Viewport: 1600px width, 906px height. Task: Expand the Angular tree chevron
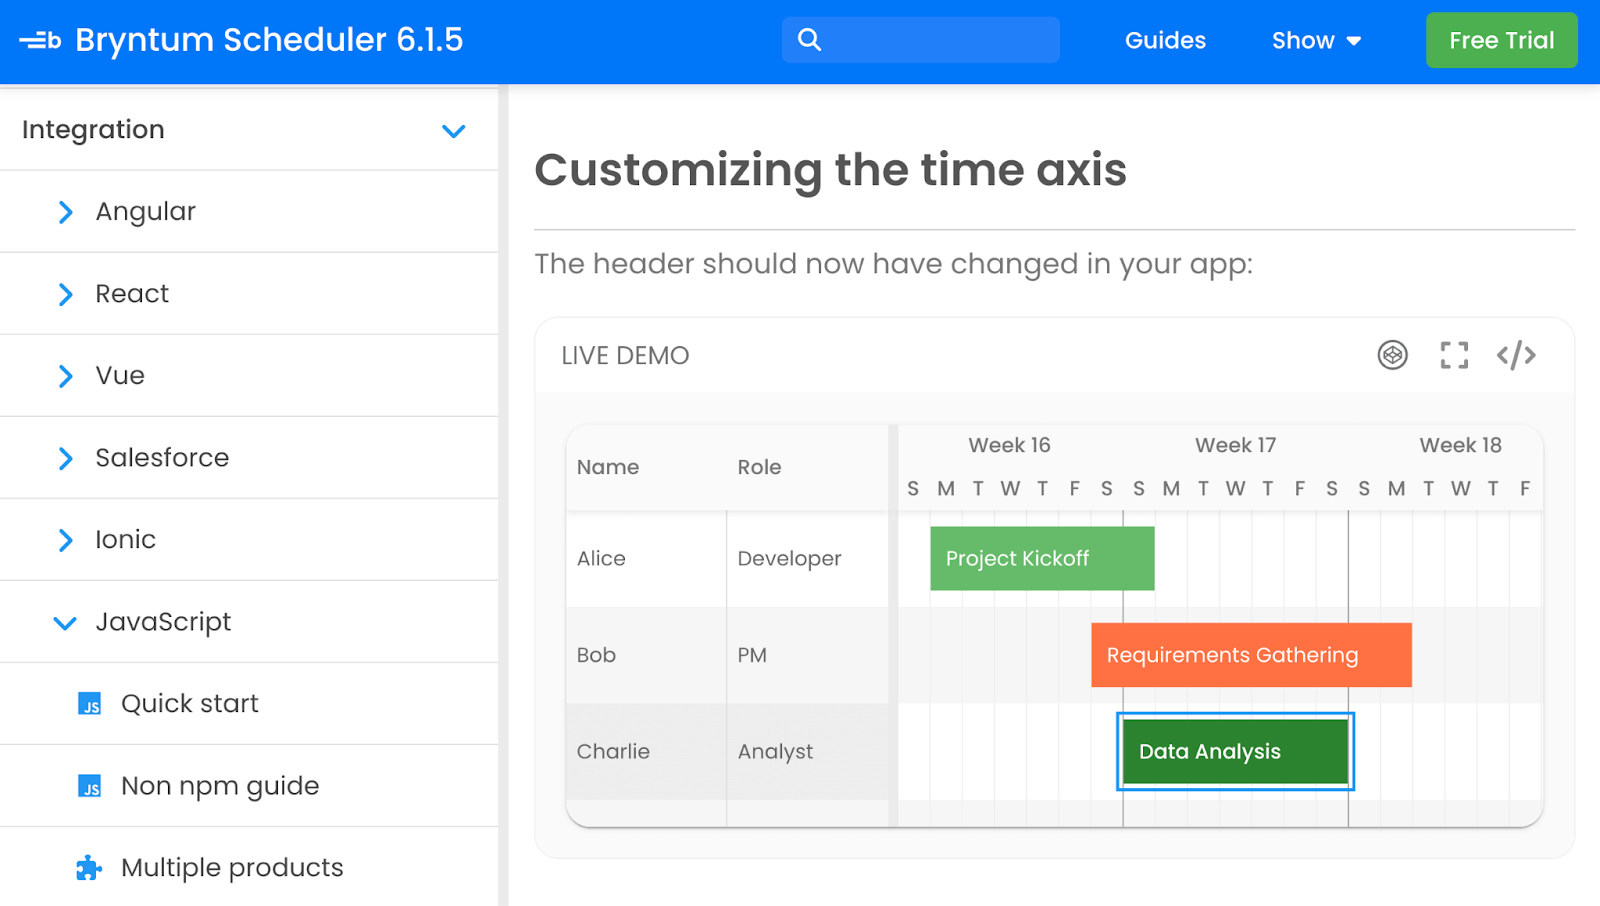point(65,212)
